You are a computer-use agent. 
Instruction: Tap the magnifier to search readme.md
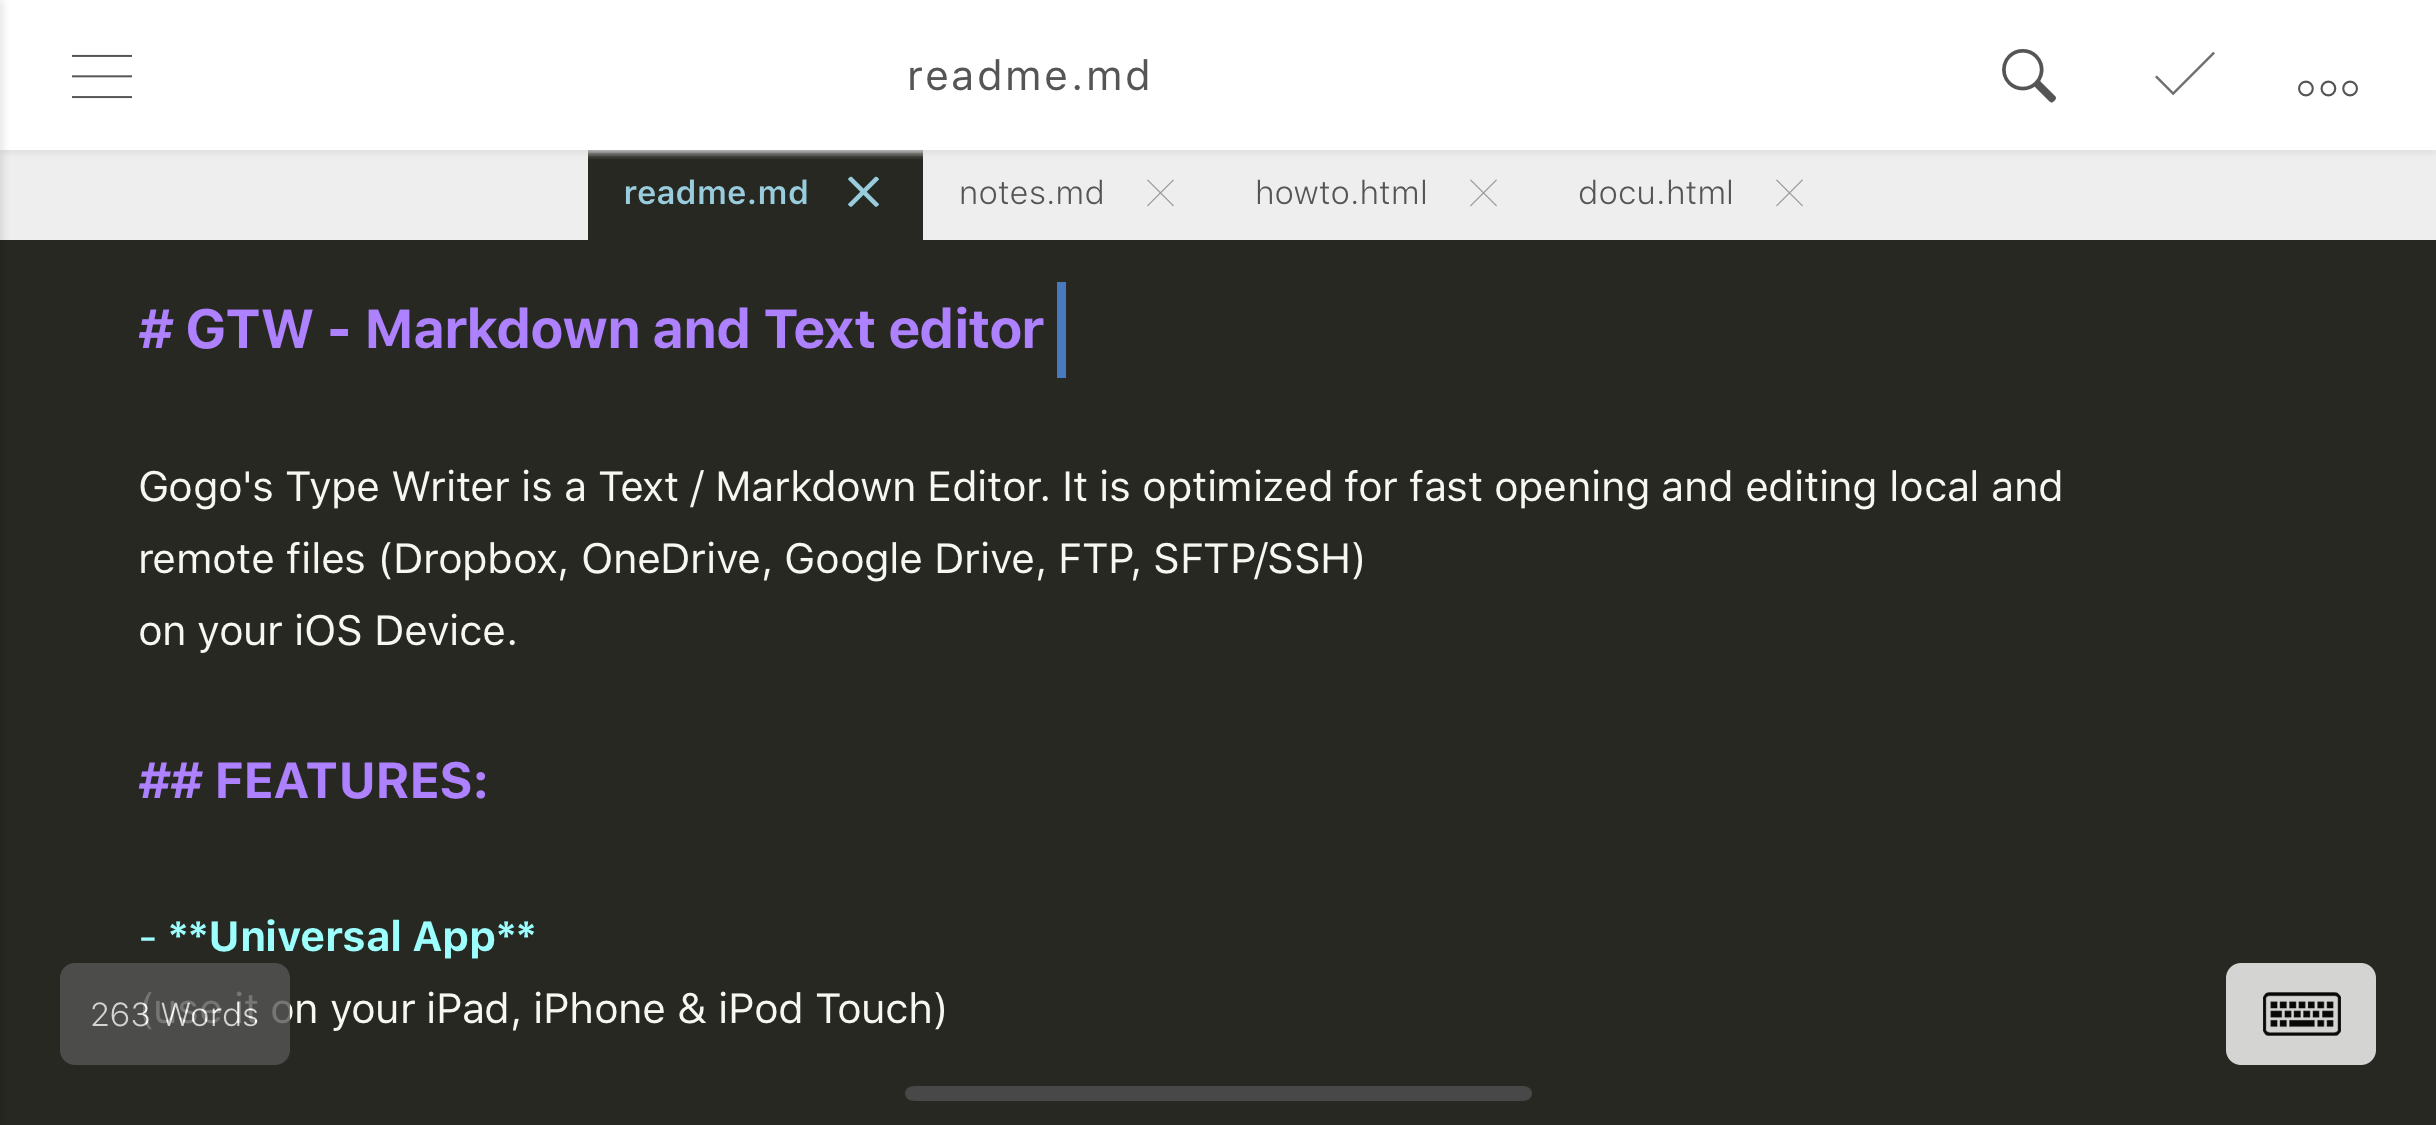(2027, 76)
